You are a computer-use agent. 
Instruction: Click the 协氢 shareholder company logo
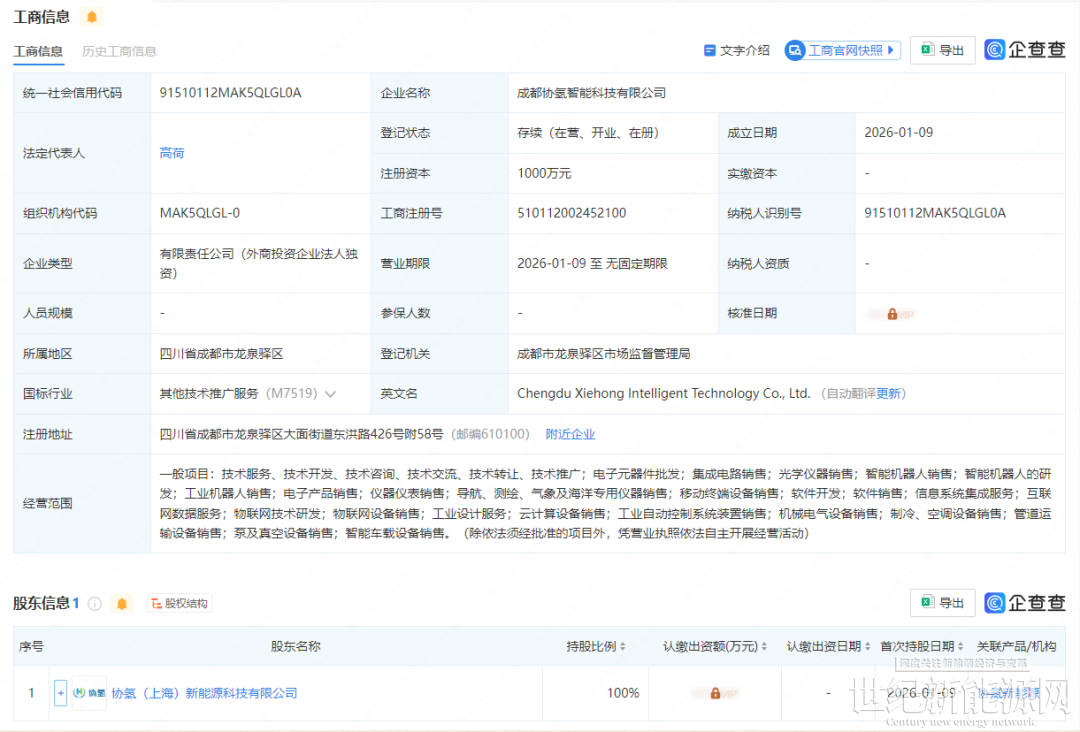click(x=90, y=693)
